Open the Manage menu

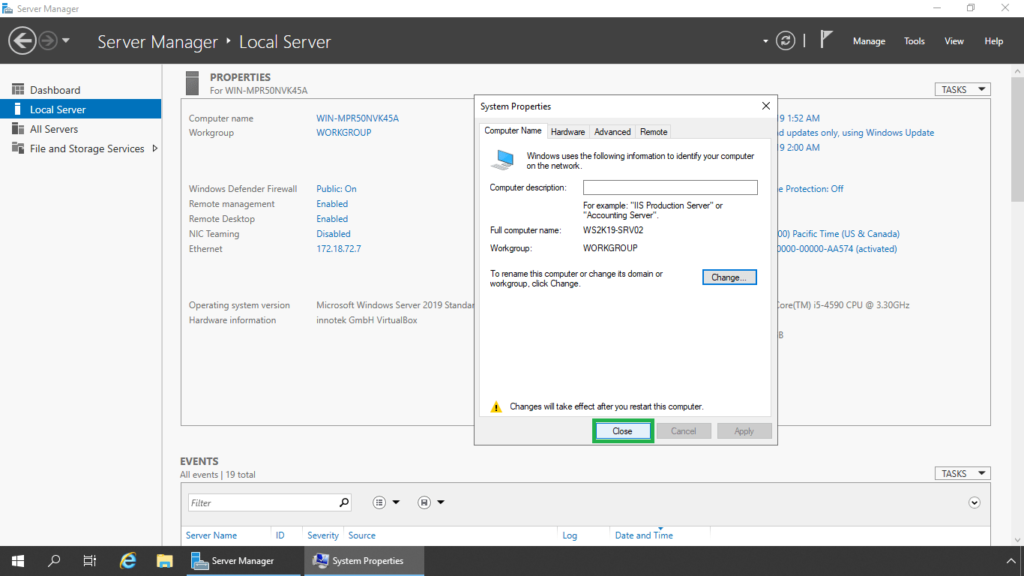click(x=869, y=41)
